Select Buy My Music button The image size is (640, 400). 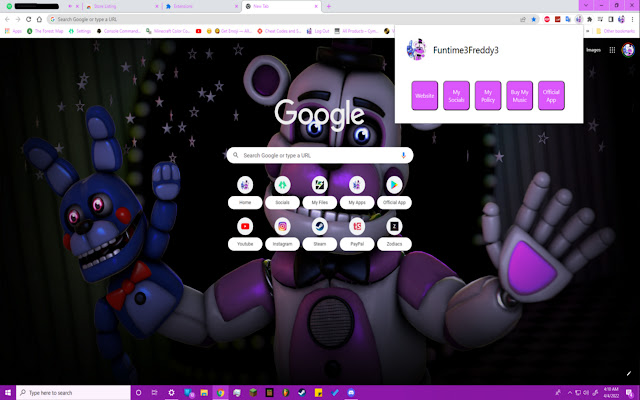coord(520,96)
